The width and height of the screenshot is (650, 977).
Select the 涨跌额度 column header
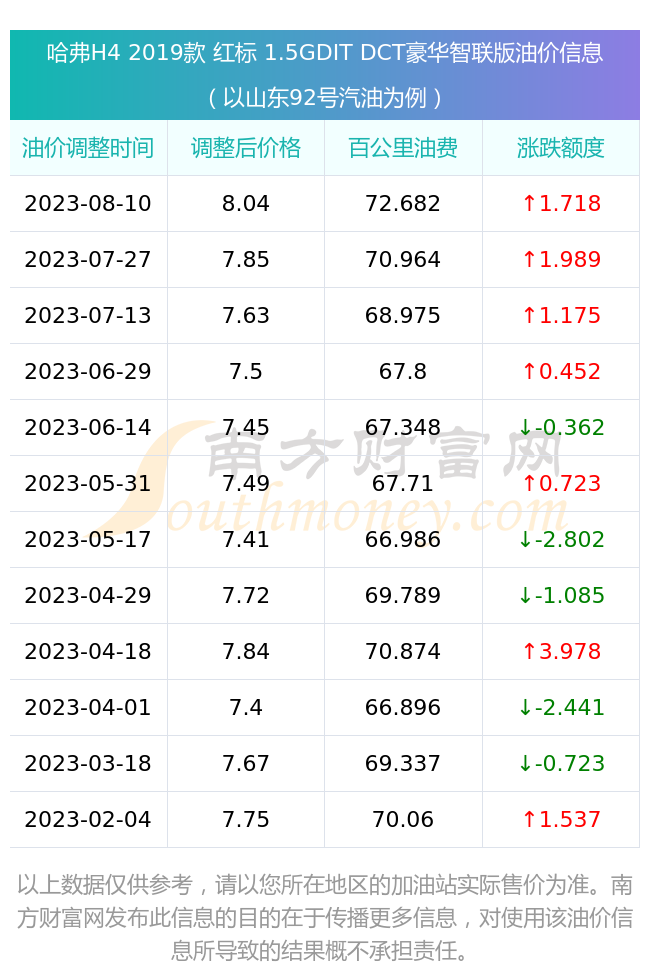561,148
